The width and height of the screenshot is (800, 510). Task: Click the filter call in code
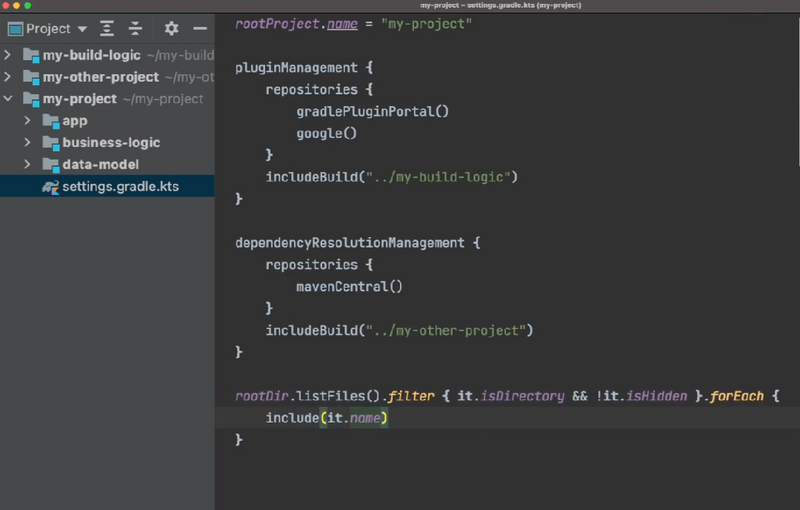411,396
